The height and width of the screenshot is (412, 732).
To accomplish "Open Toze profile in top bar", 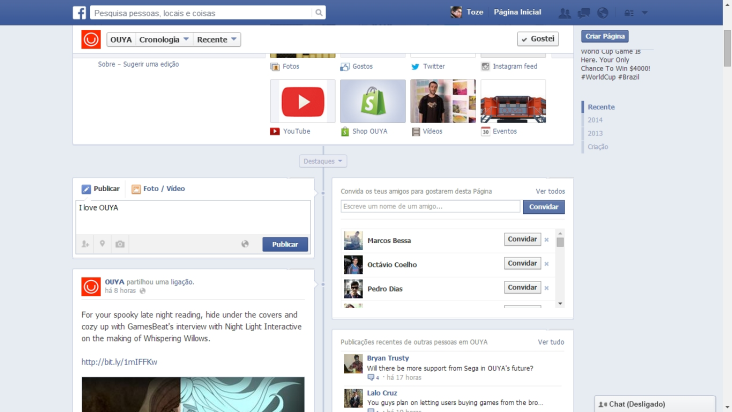I will tap(467, 13).
